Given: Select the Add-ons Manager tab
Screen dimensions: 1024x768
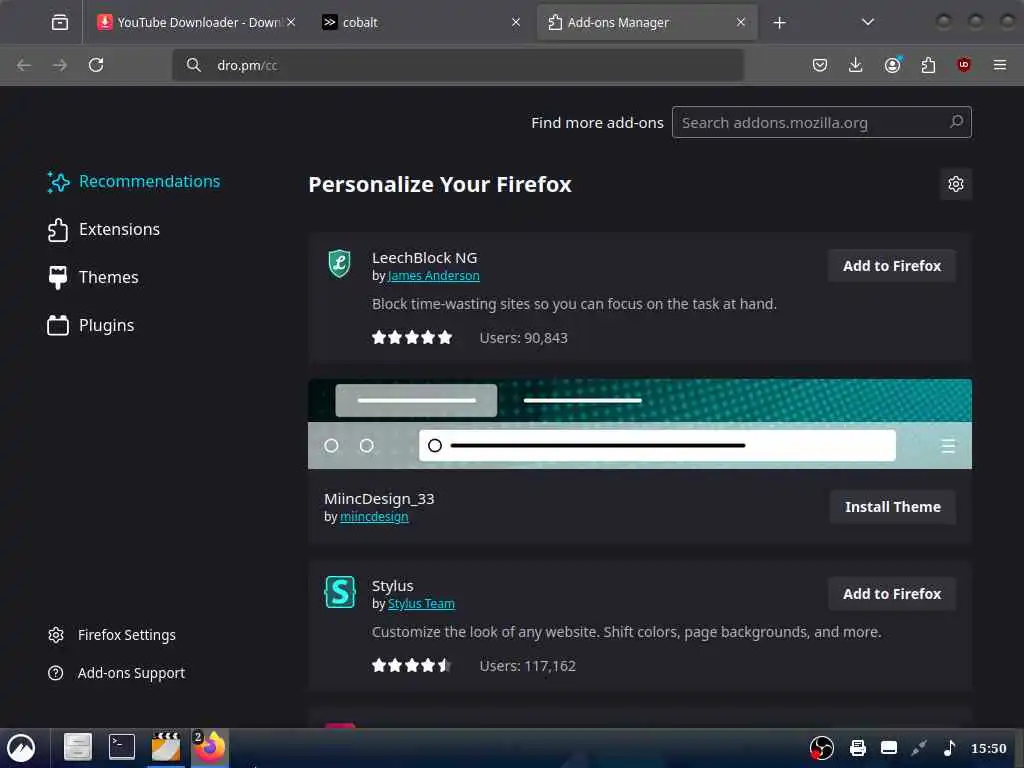Looking at the screenshot, I should (x=647, y=23).
